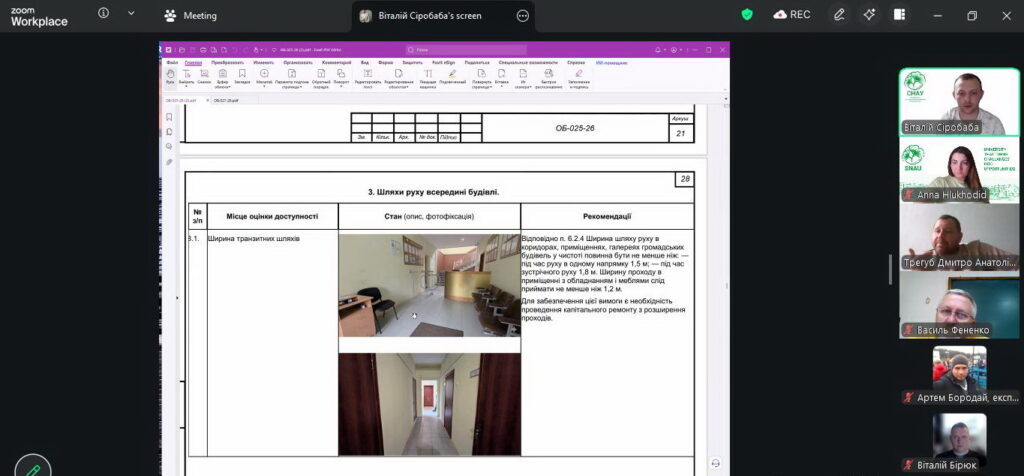Open Zoom AI Companion sparkle icon
The image size is (1024, 476).
coord(869,16)
